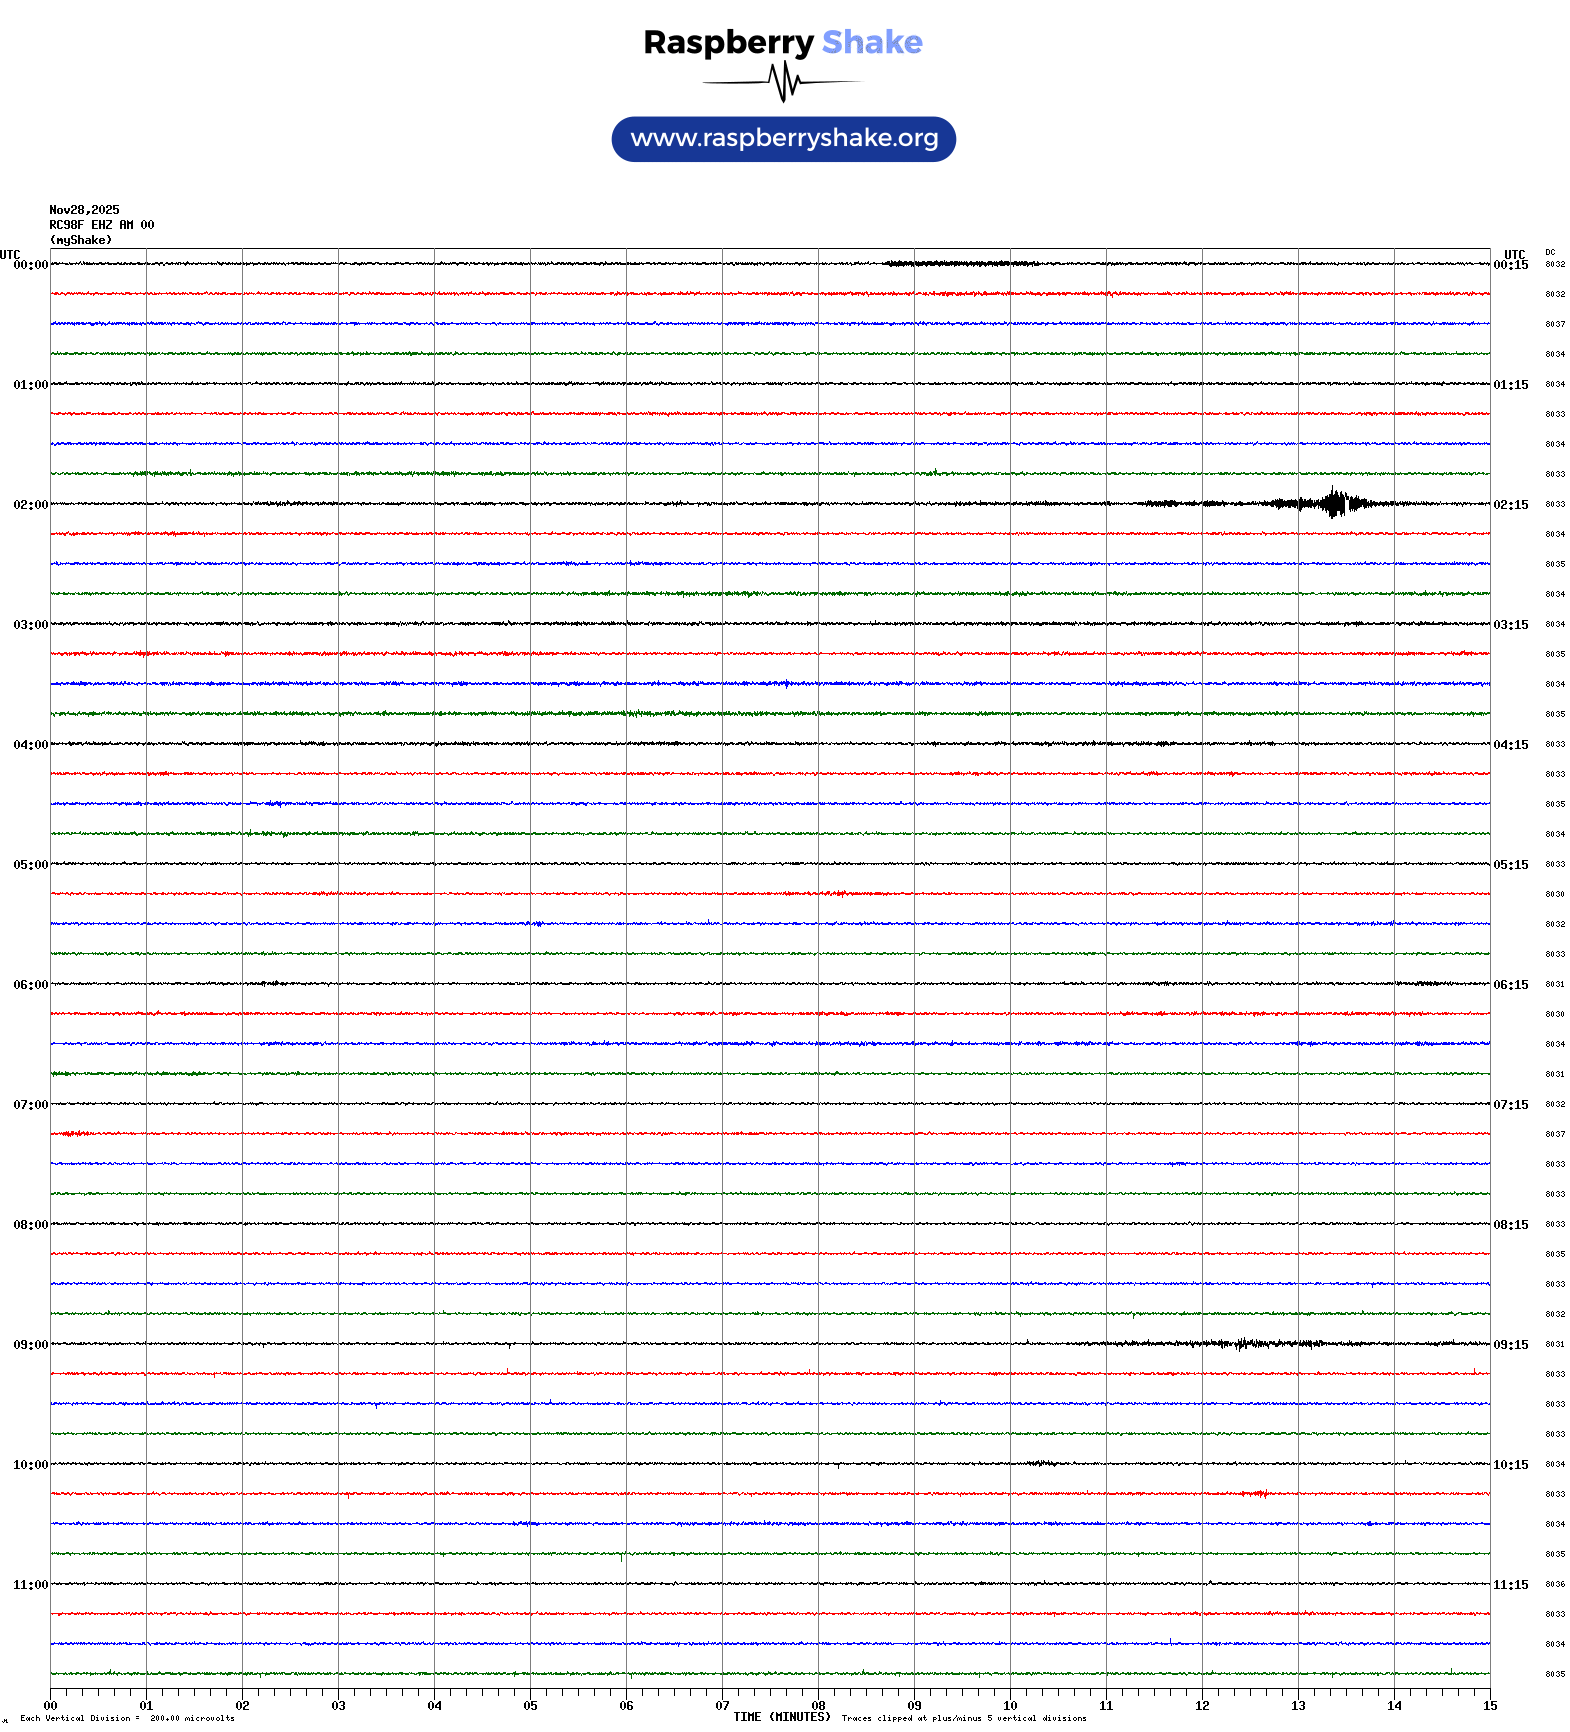Click the 07 minute tick on bottom axis
The height and width of the screenshot is (1732, 1570).
[722, 1706]
